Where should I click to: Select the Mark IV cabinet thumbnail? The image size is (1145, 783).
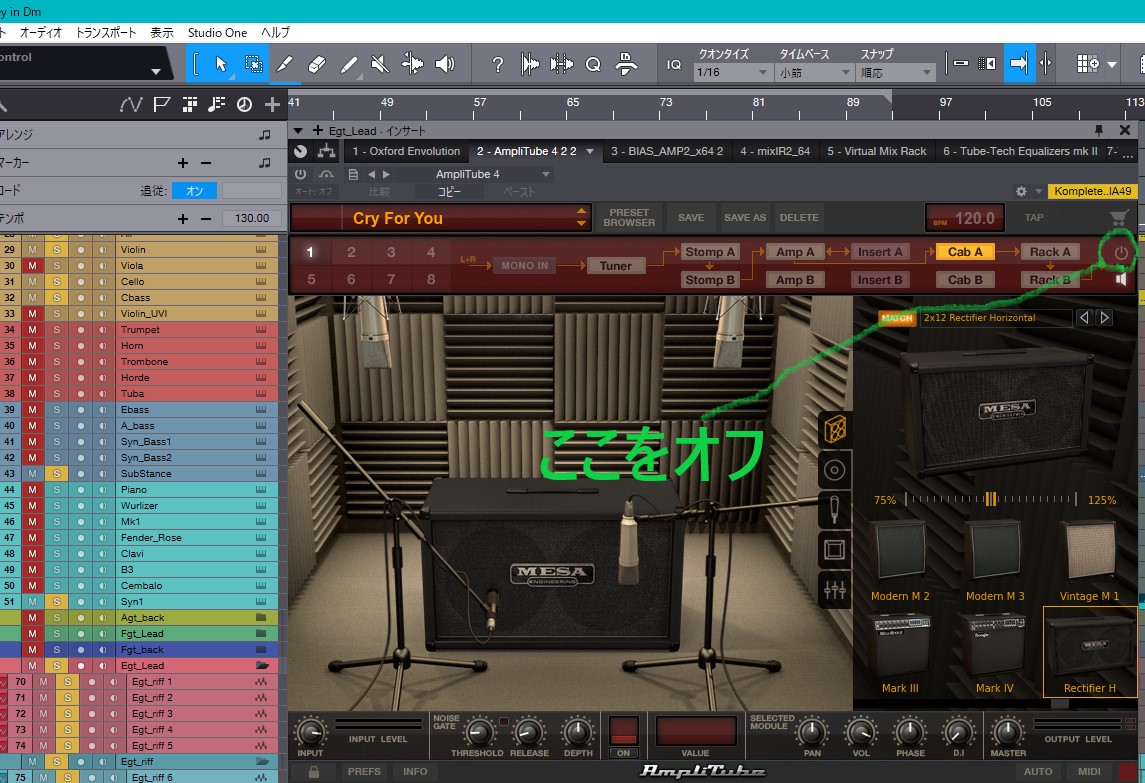[x=995, y=653]
